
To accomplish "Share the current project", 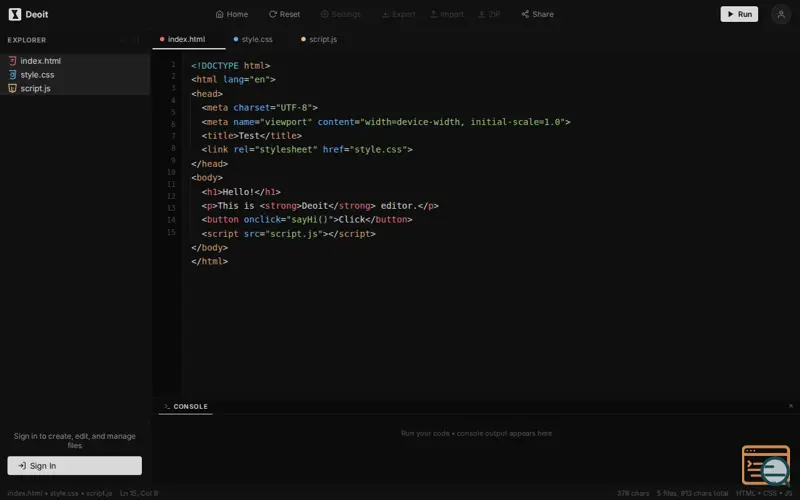I will coord(537,14).
